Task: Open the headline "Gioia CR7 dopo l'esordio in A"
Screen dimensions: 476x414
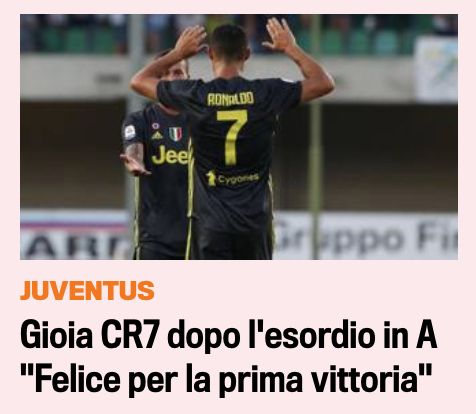Action: (x=228, y=334)
